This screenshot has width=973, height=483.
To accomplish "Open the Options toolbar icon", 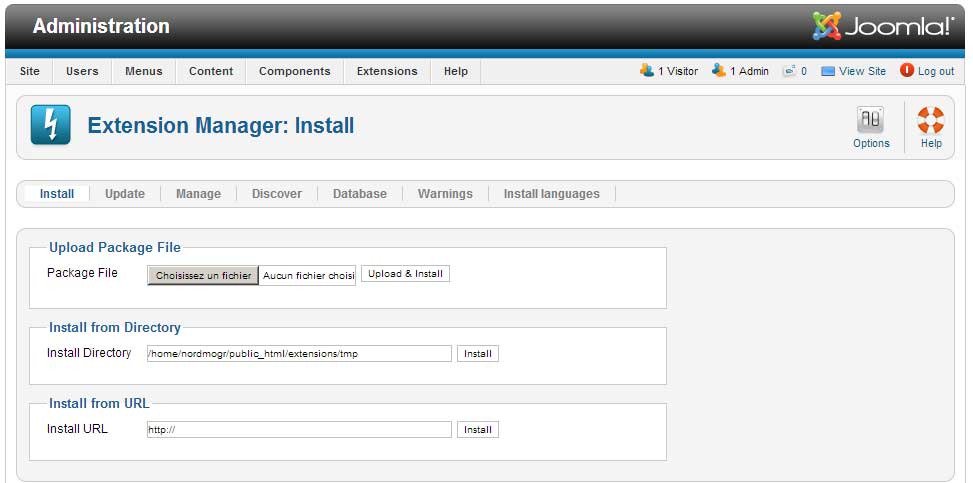I will pyautogui.click(x=871, y=120).
